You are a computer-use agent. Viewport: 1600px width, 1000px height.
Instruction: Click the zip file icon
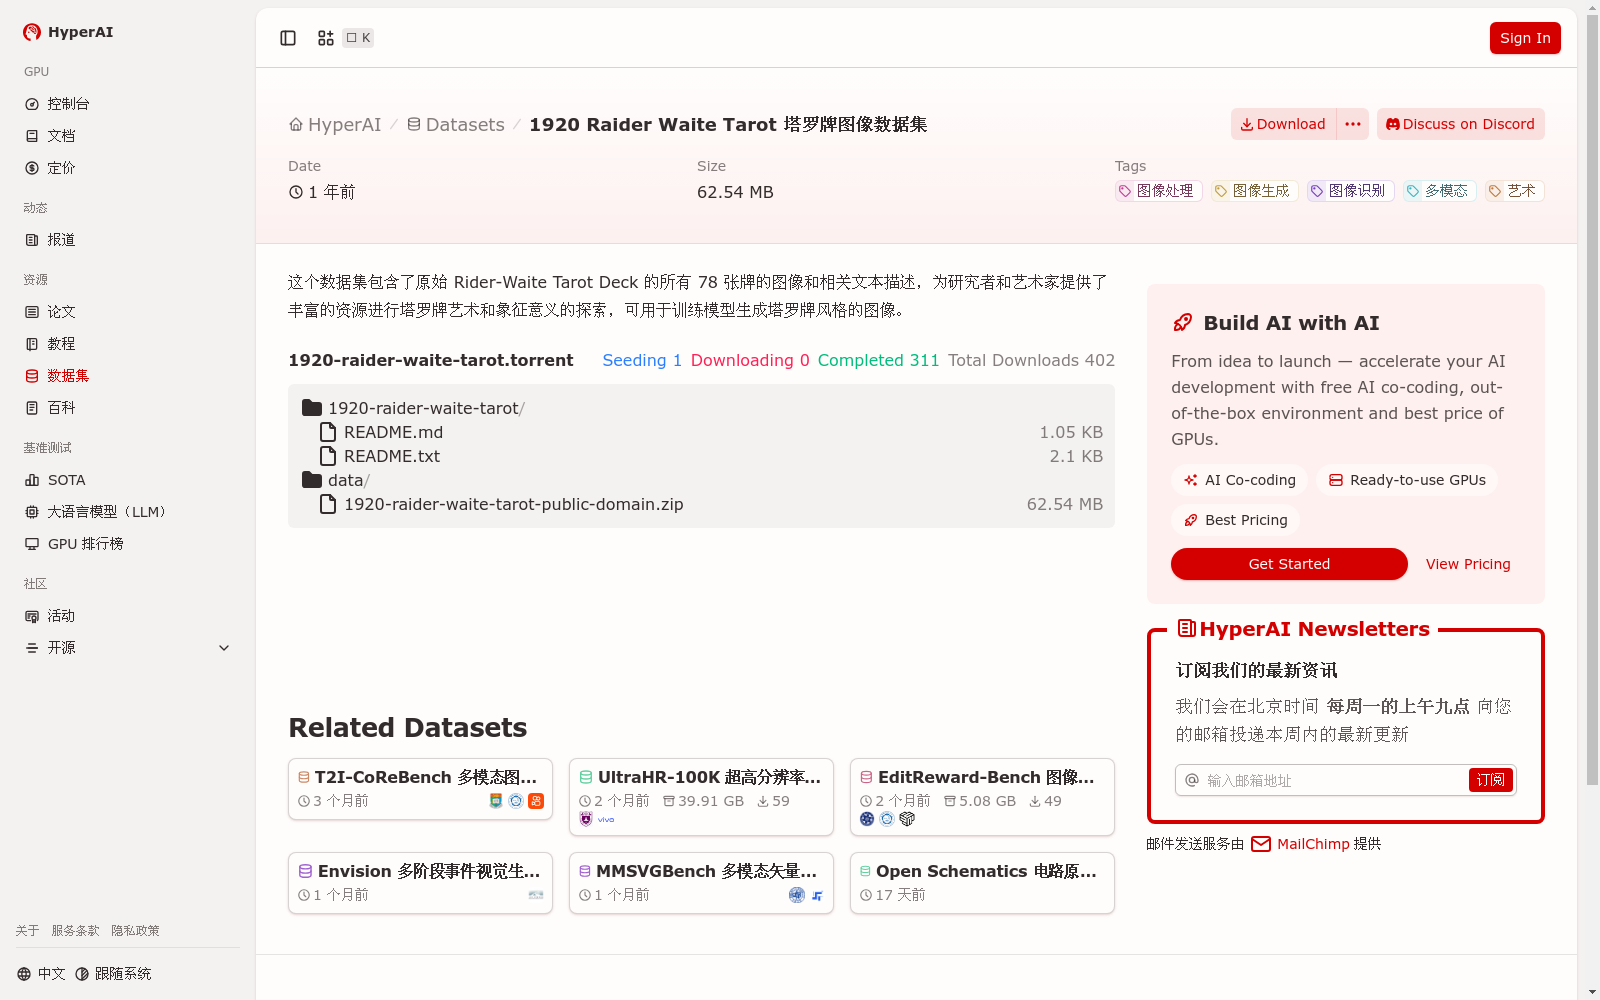coord(327,504)
